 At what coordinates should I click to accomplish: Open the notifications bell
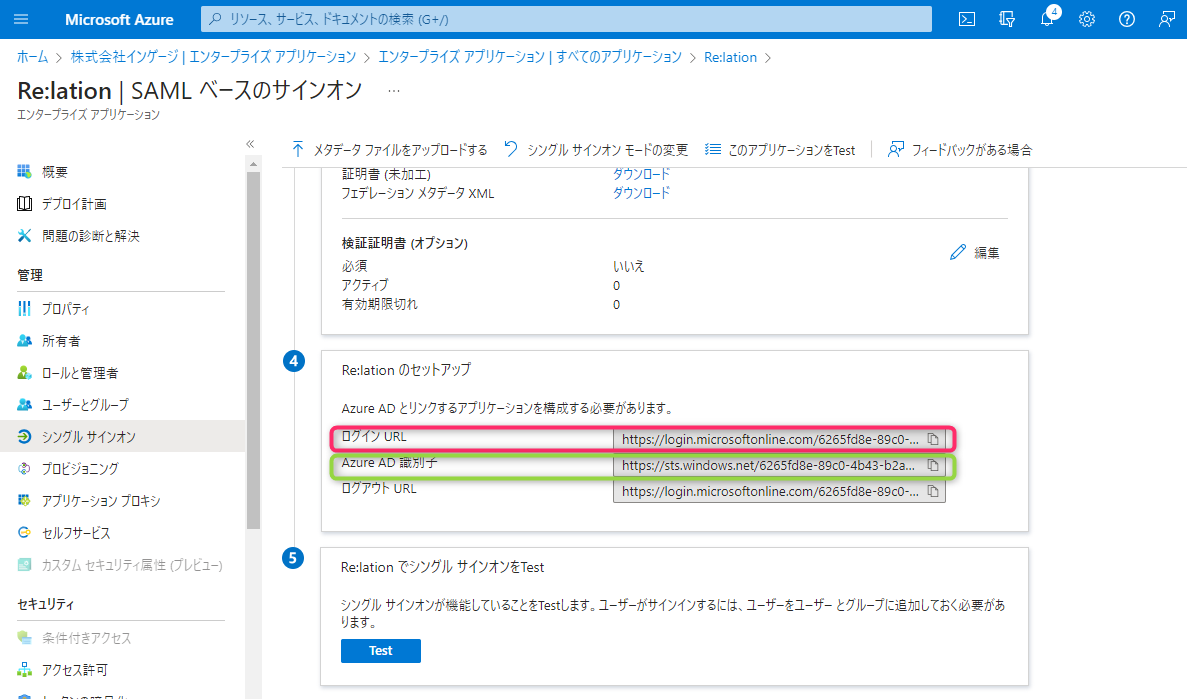(1047, 18)
